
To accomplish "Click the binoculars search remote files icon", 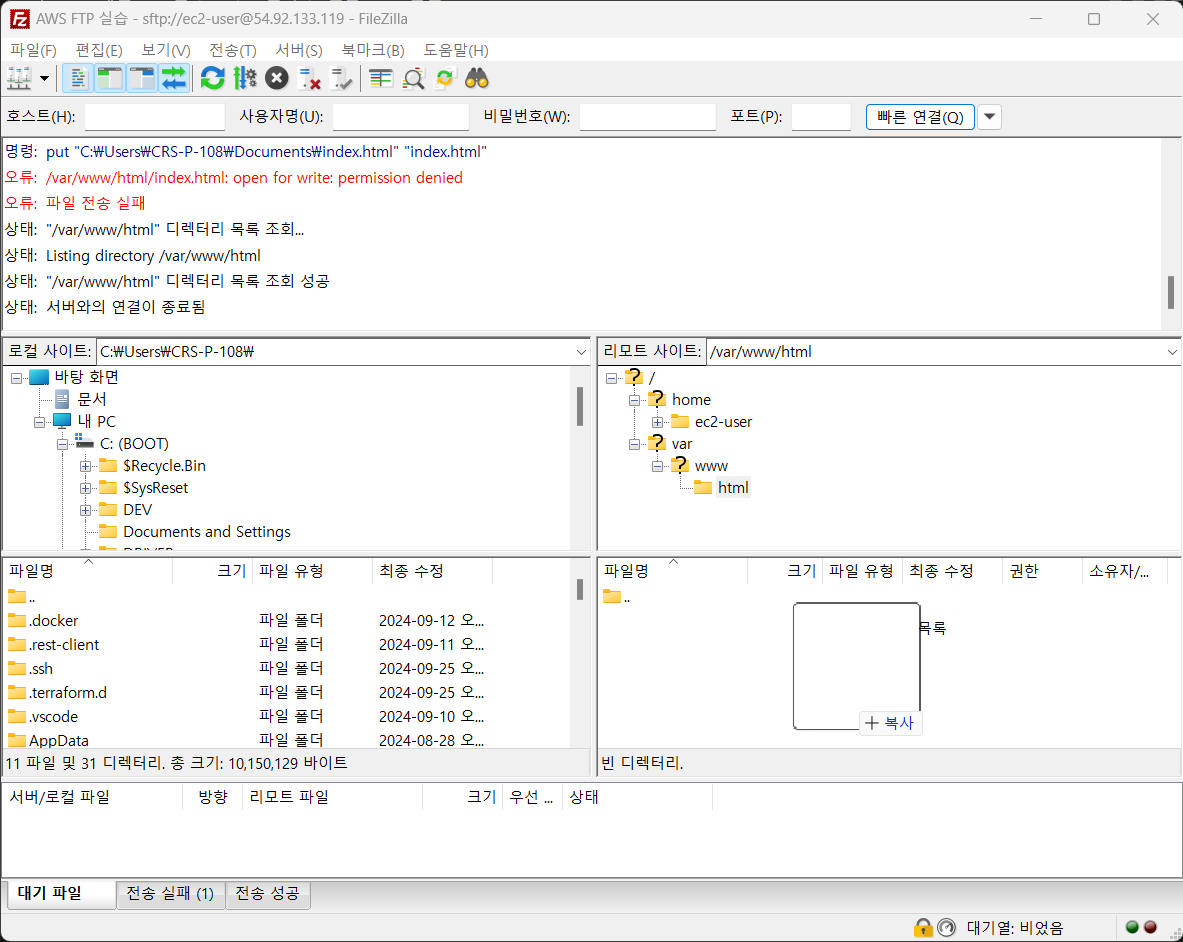I will [477, 78].
